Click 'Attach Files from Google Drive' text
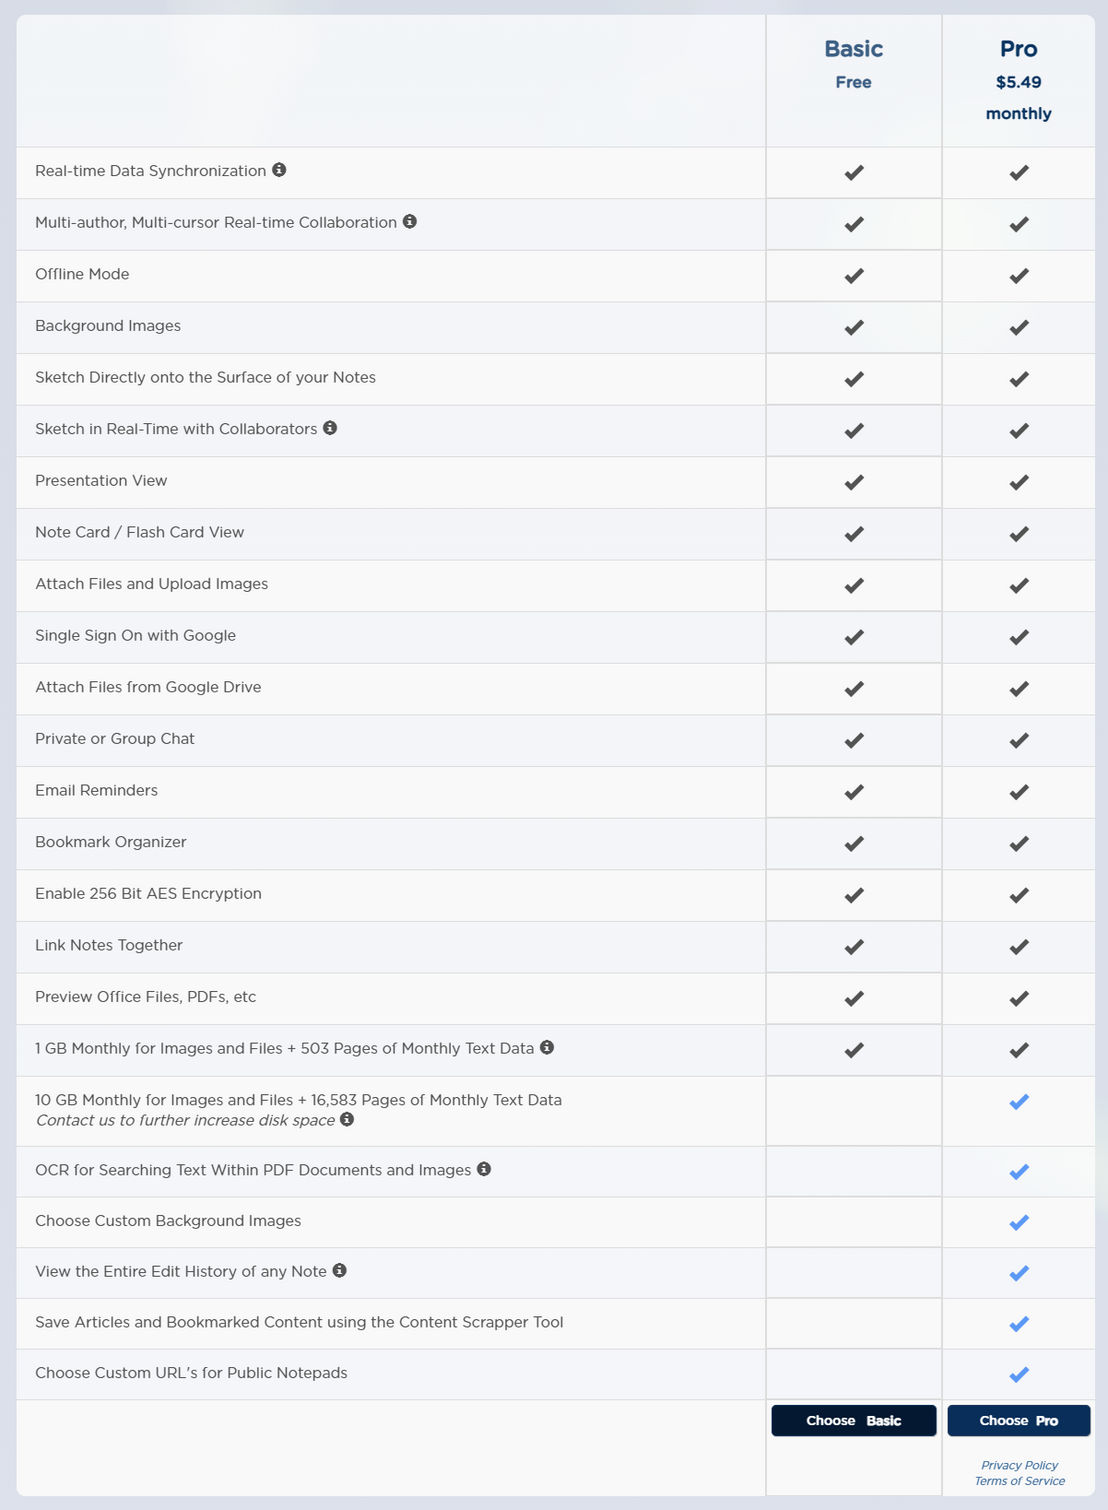Screen dimensions: 1108x1510 (x=148, y=687)
